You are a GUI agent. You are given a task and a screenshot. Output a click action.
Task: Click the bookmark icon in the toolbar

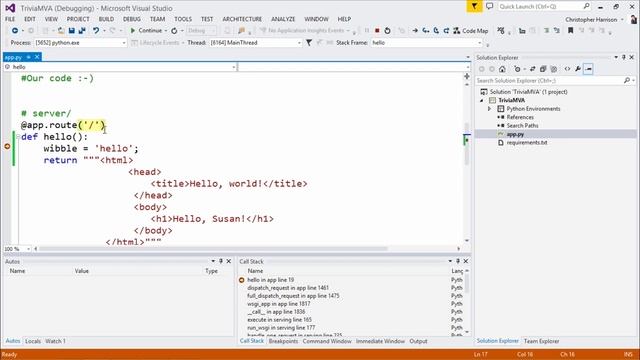tap(570, 31)
